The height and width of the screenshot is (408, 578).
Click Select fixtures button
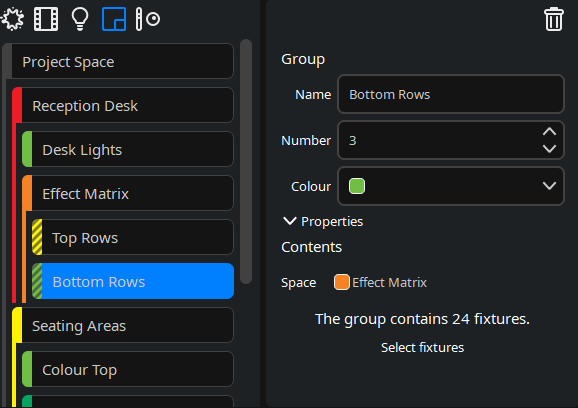tap(422, 348)
